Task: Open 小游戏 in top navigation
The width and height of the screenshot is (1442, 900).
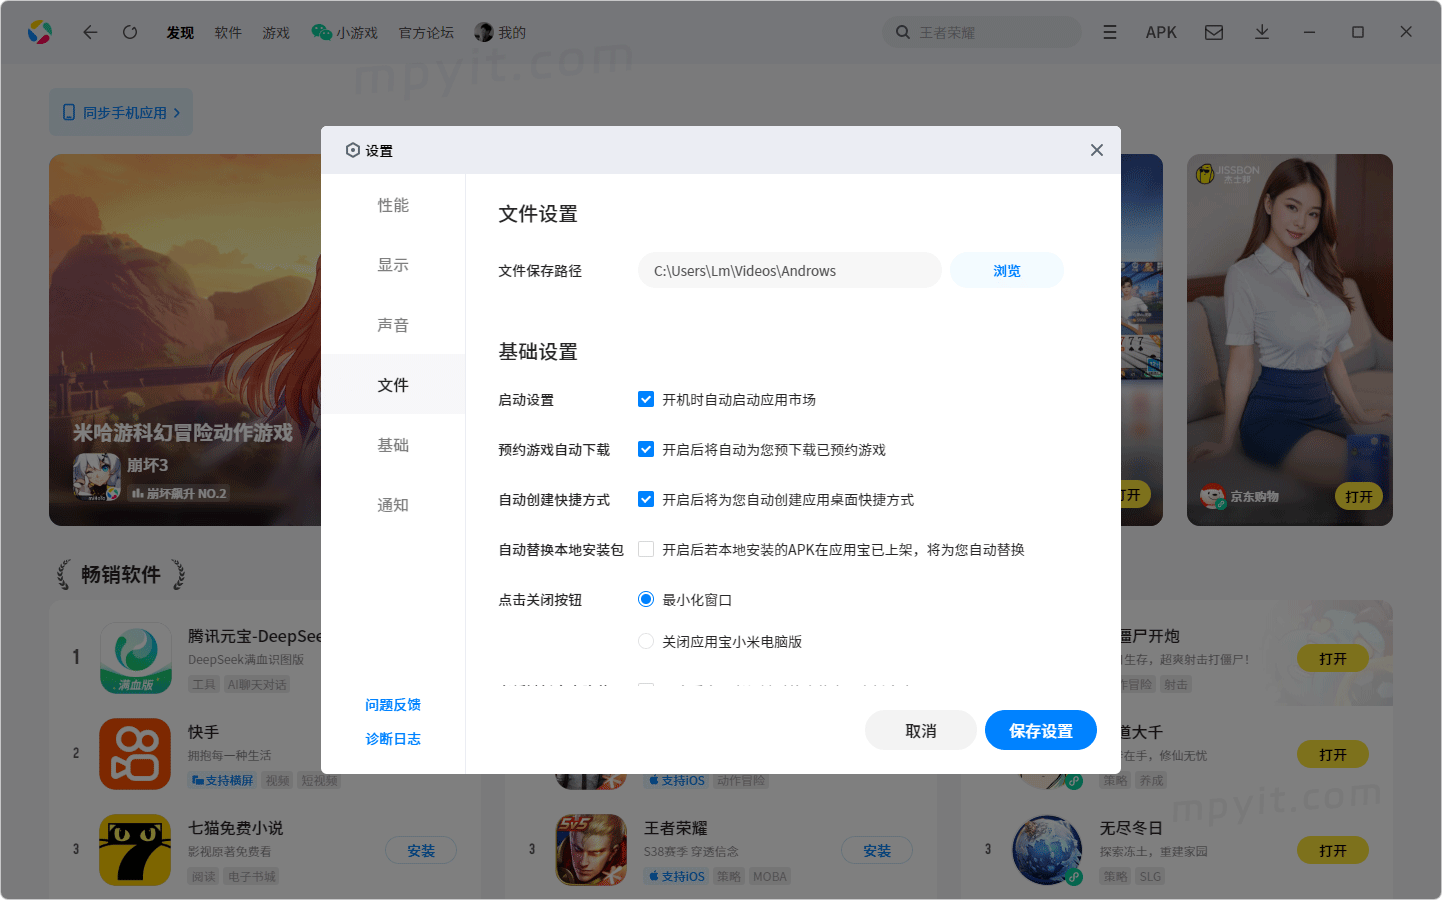Action: tap(345, 32)
